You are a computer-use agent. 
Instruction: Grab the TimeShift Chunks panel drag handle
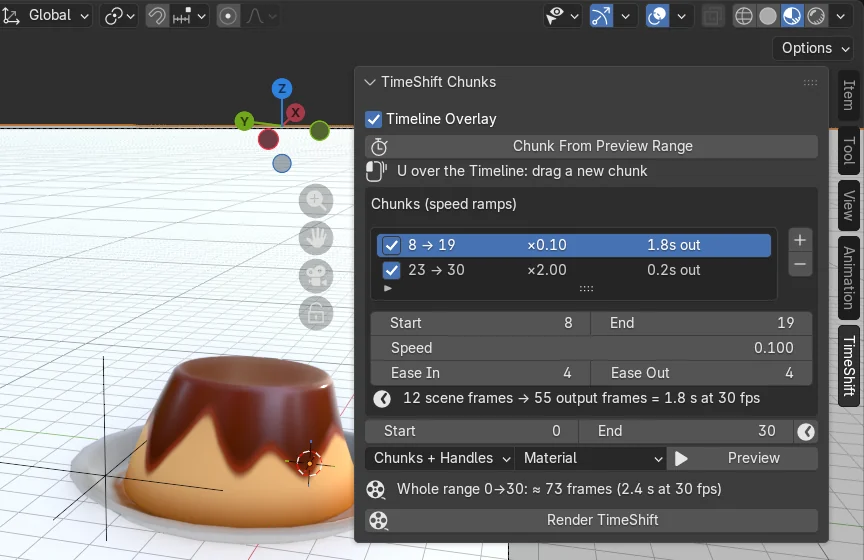pos(810,83)
